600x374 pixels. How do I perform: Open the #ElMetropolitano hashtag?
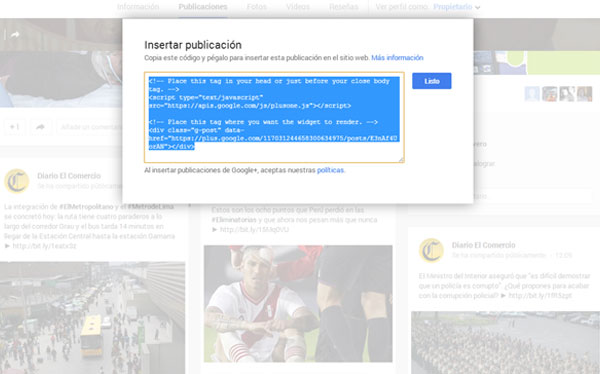[86, 207]
